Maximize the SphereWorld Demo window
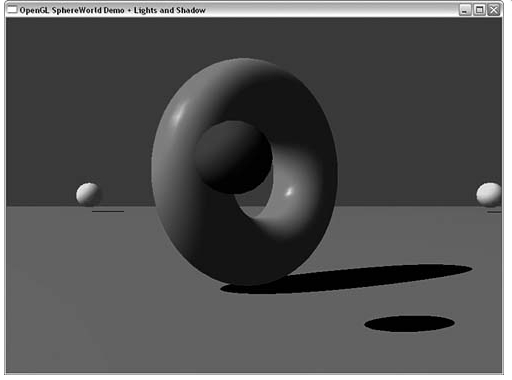 pos(479,10)
